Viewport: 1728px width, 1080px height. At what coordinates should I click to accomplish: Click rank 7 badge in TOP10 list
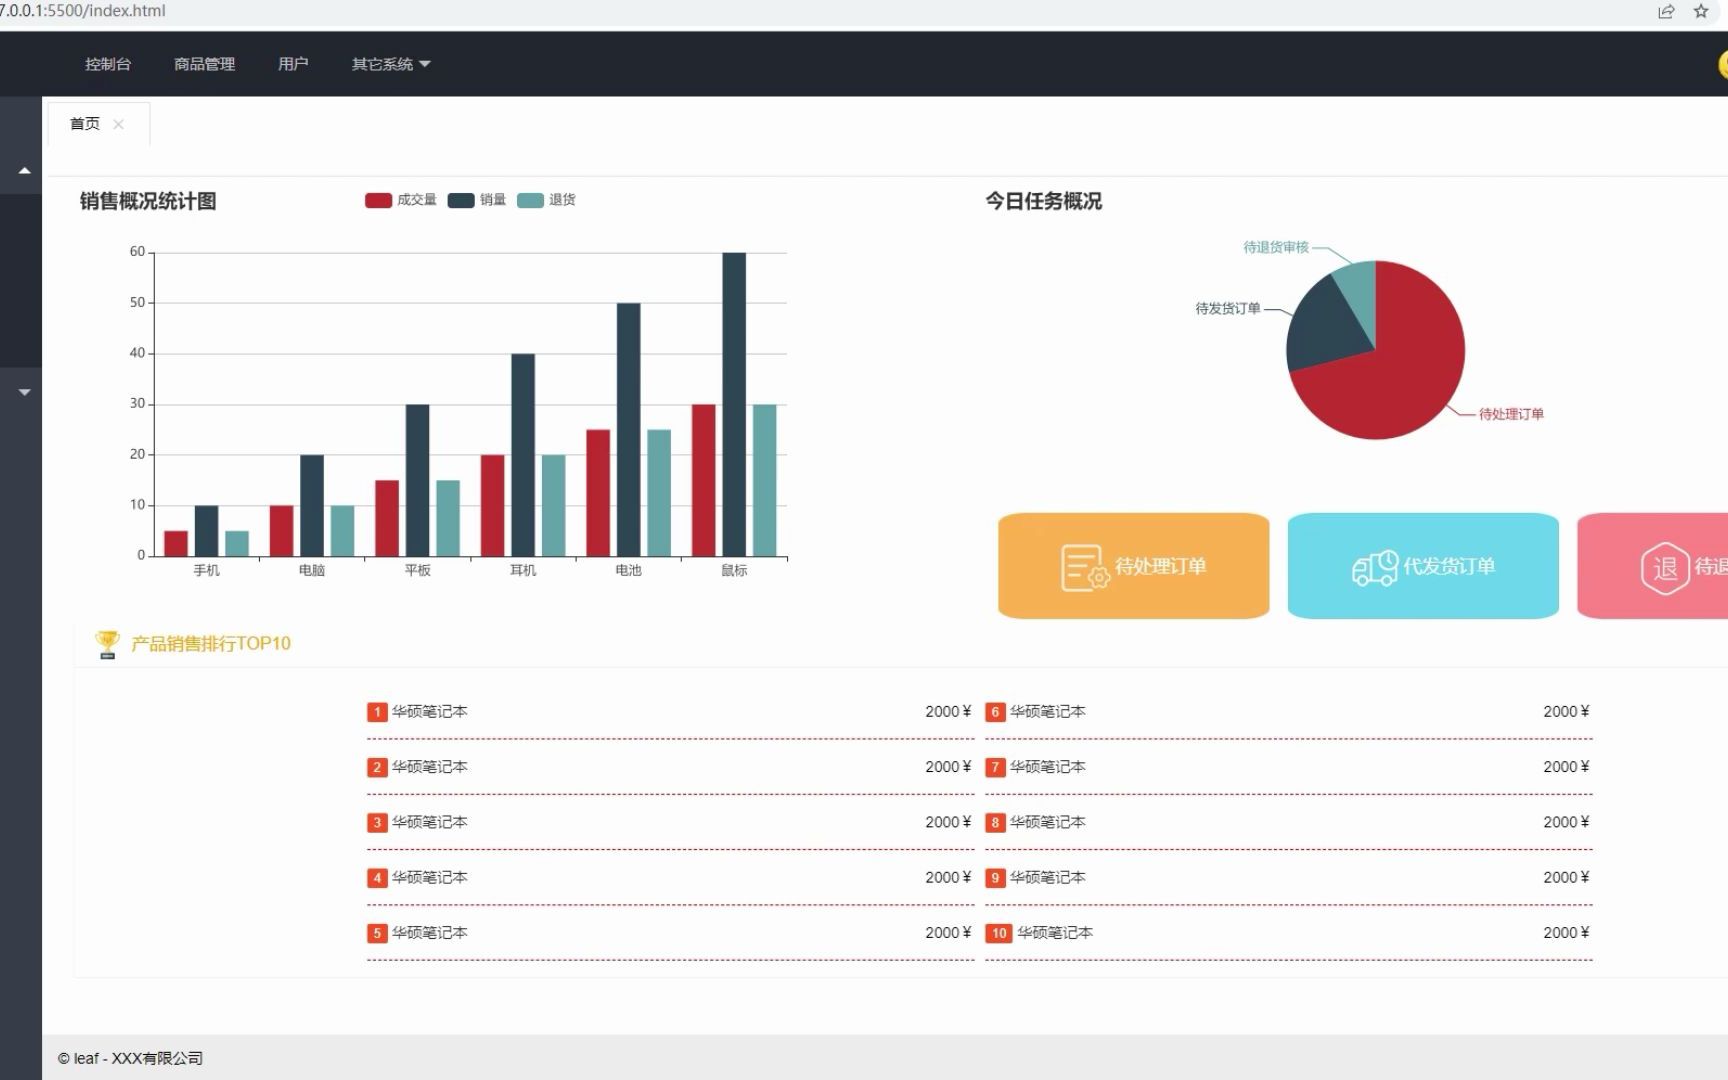pos(995,767)
